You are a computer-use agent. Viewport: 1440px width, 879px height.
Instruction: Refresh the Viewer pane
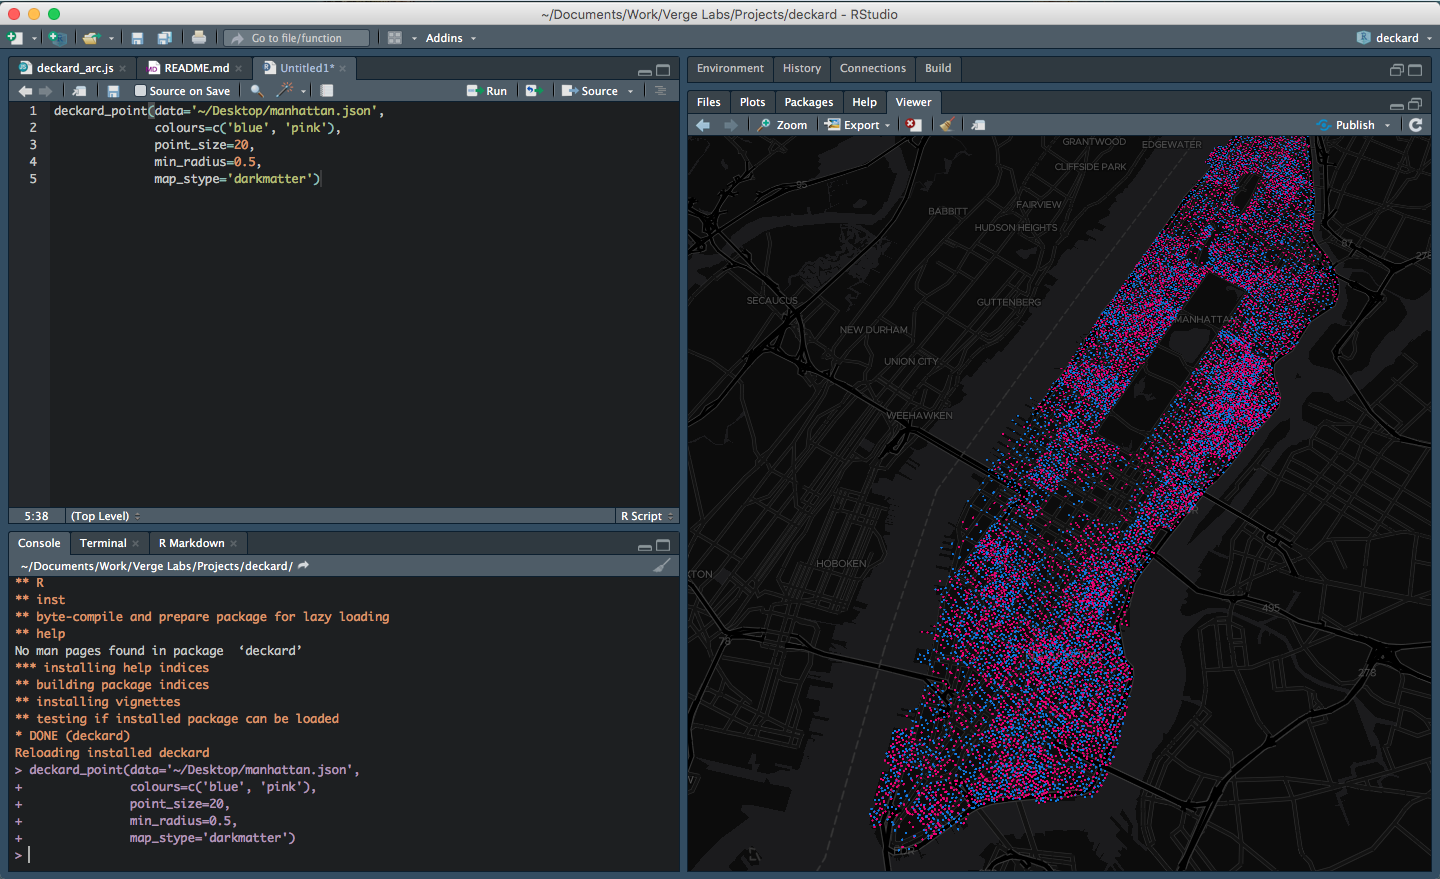click(1415, 125)
